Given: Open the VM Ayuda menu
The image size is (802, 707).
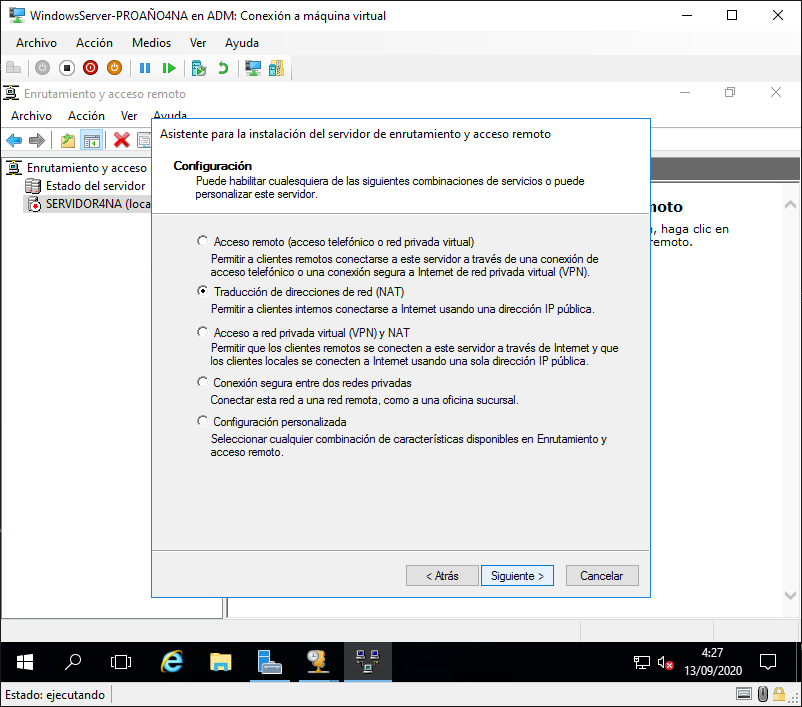Looking at the screenshot, I should [242, 43].
